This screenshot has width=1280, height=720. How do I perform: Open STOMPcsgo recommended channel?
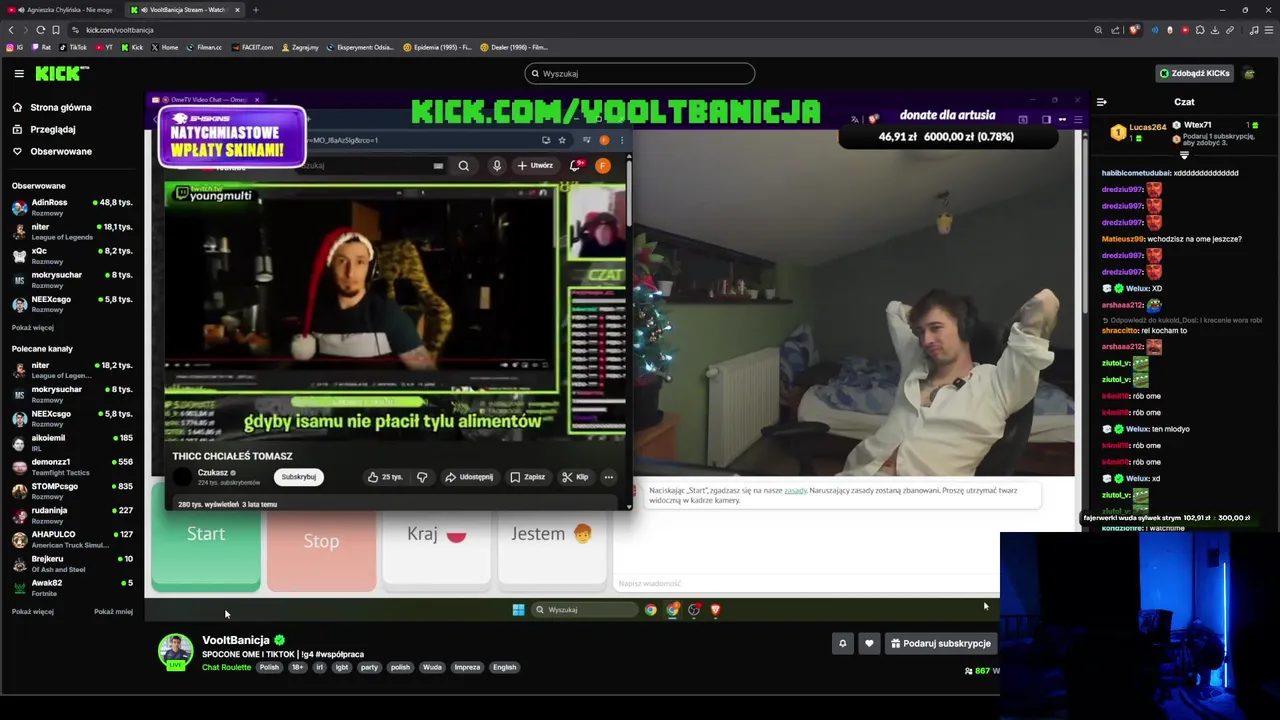pyautogui.click(x=72, y=491)
